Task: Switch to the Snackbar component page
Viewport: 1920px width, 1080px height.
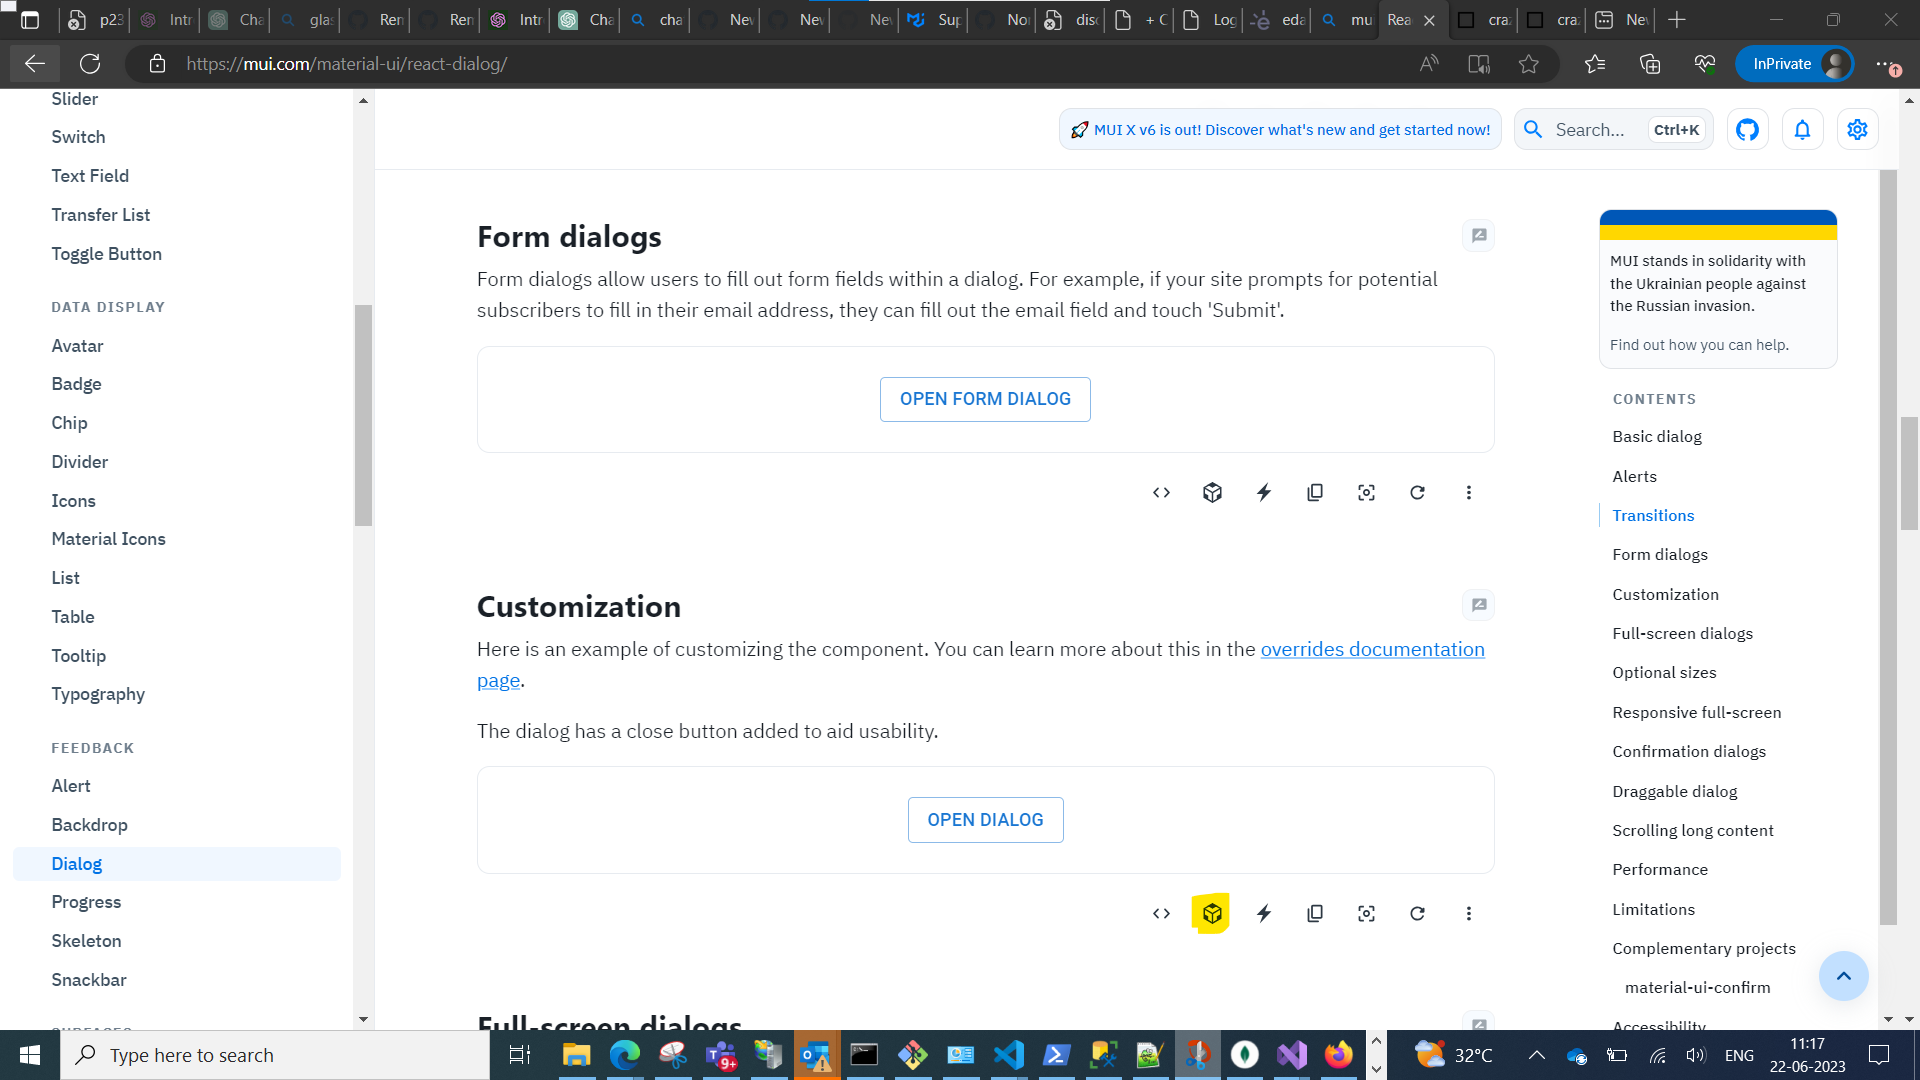Action: [x=89, y=979]
